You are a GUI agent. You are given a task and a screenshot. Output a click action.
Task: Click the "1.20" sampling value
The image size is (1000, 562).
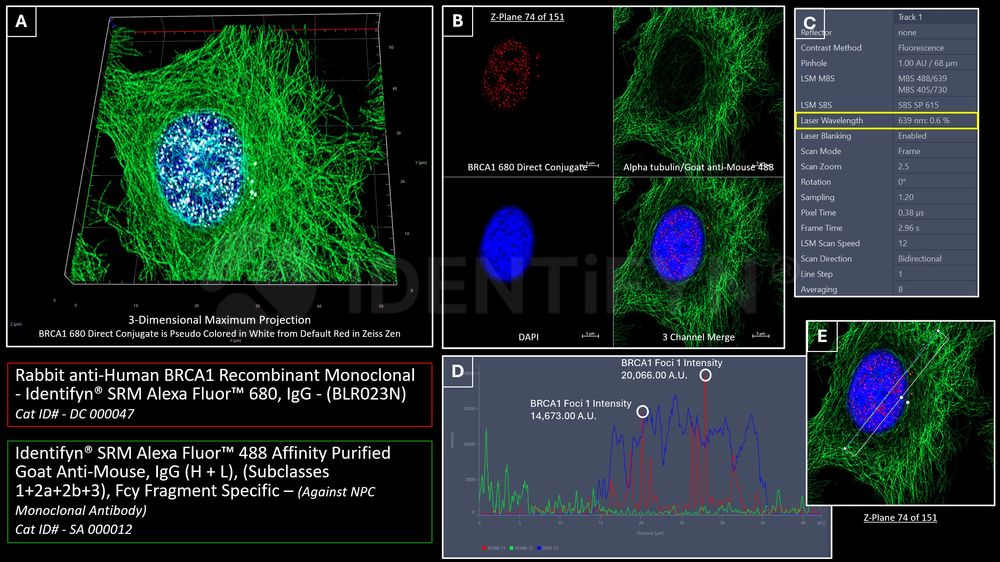pos(906,197)
